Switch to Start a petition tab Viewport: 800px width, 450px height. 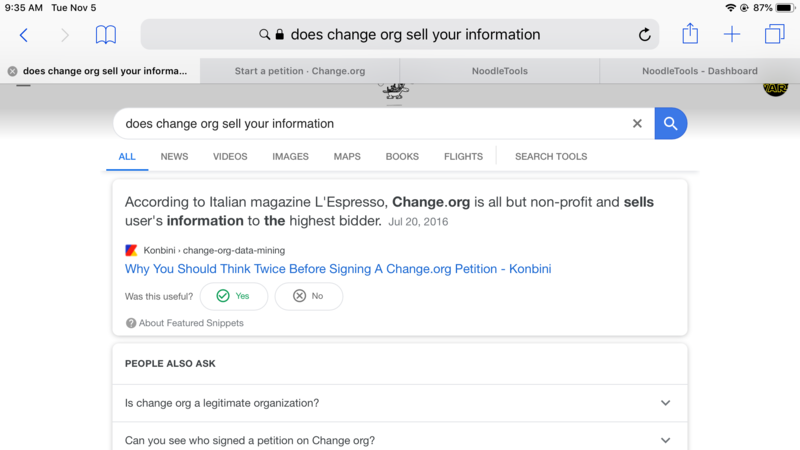coord(300,71)
